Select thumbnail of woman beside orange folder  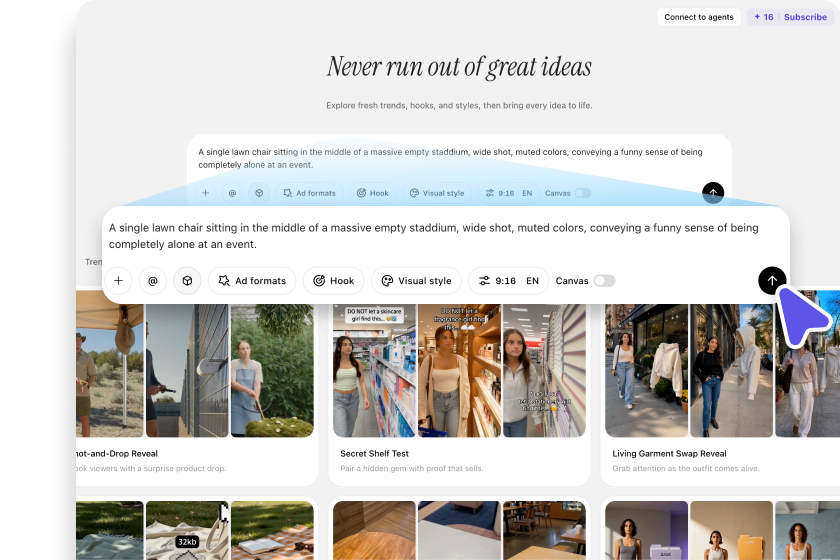(x=731, y=530)
